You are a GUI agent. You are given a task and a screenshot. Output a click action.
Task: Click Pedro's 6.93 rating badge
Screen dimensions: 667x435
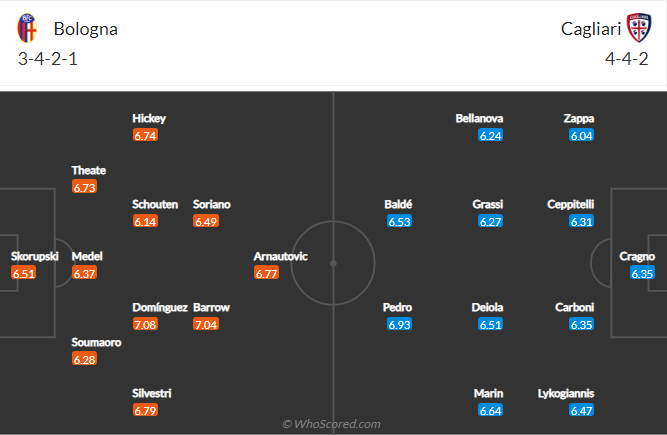399,324
